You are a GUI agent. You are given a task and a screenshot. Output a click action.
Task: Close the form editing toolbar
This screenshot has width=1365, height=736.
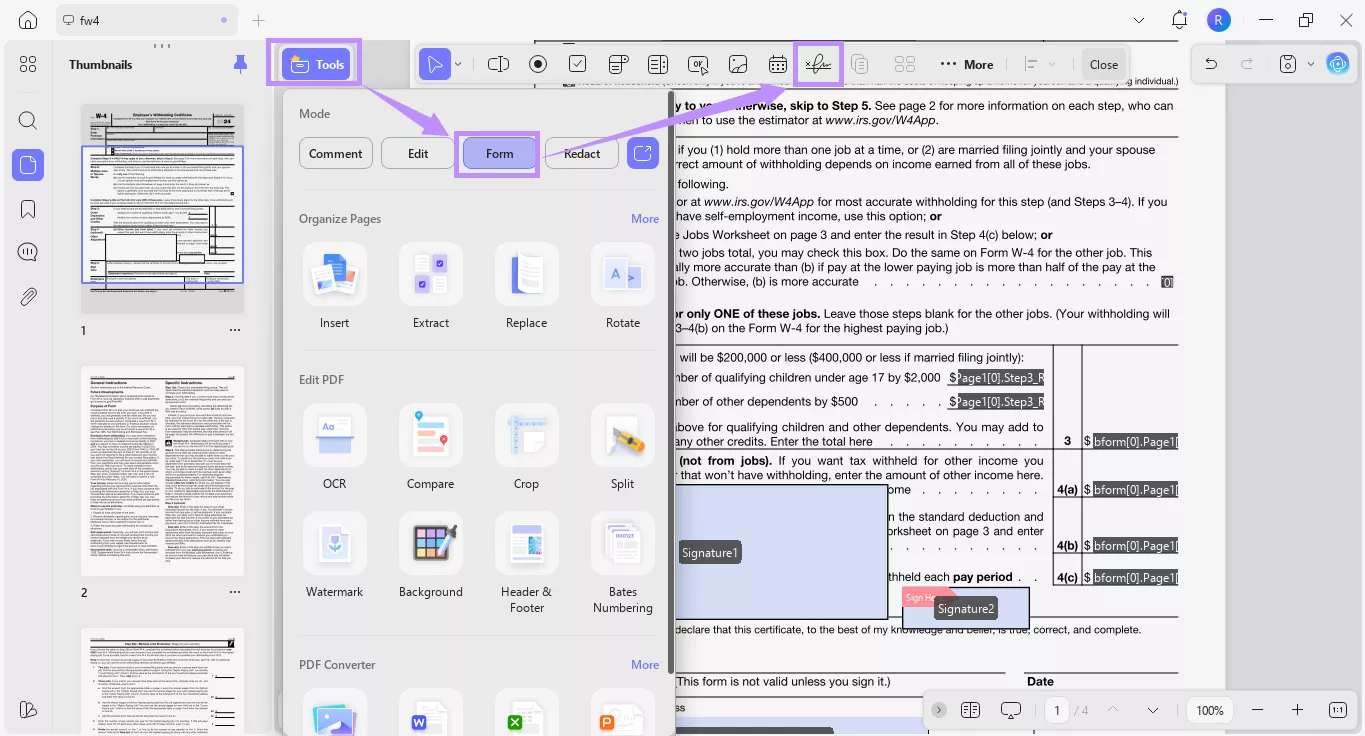tap(1103, 63)
